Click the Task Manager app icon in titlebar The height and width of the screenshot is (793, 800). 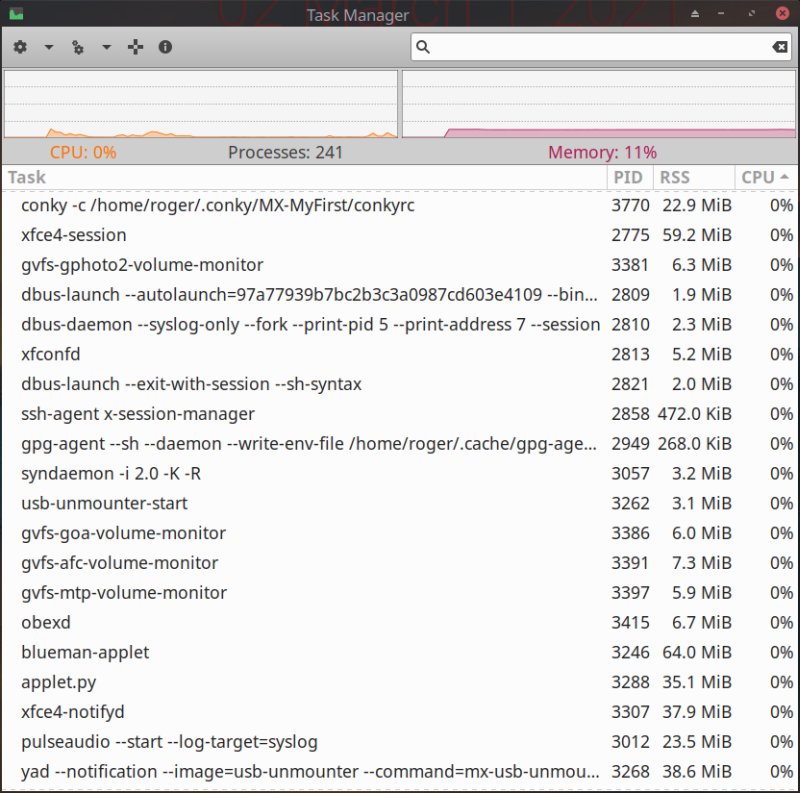tap(14, 14)
